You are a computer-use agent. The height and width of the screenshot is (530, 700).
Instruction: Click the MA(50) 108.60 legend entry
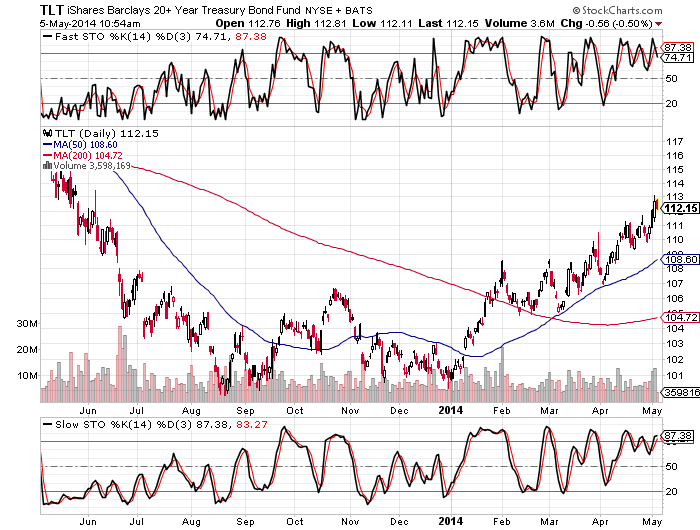(x=80, y=145)
